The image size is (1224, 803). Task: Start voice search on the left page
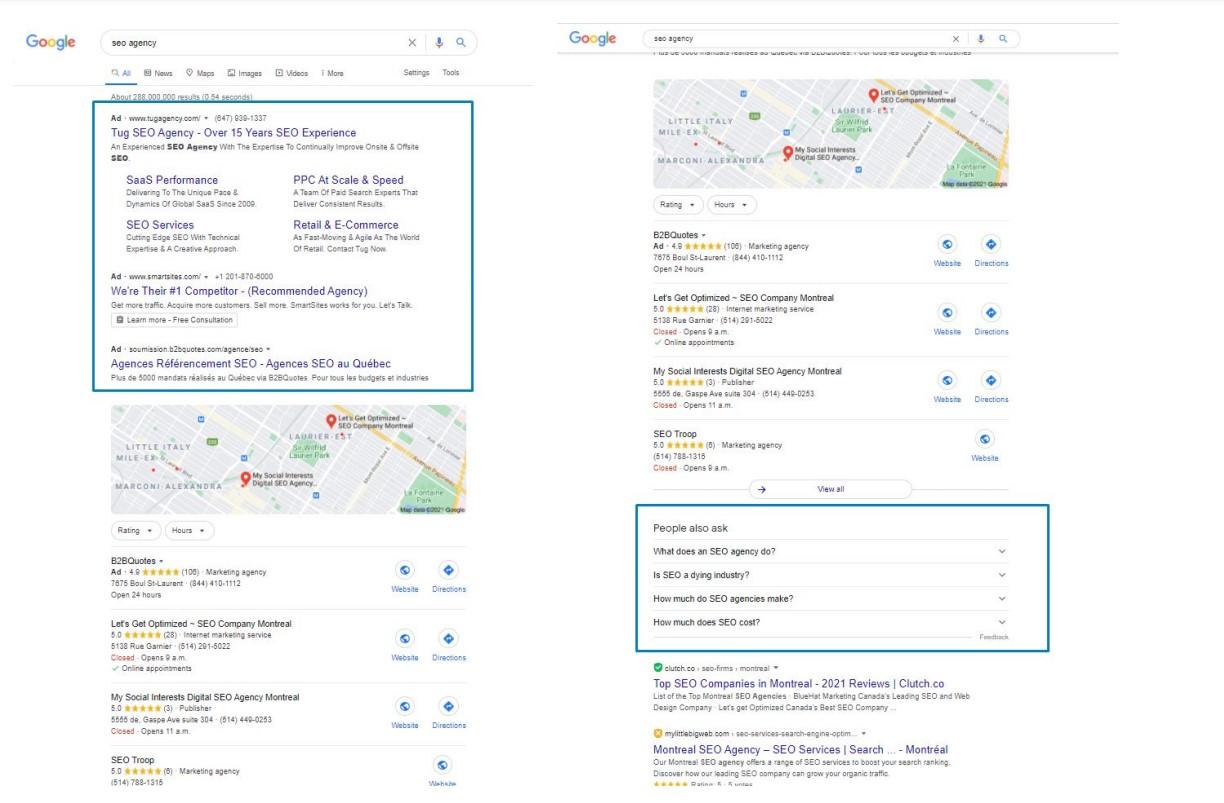tap(439, 43)
